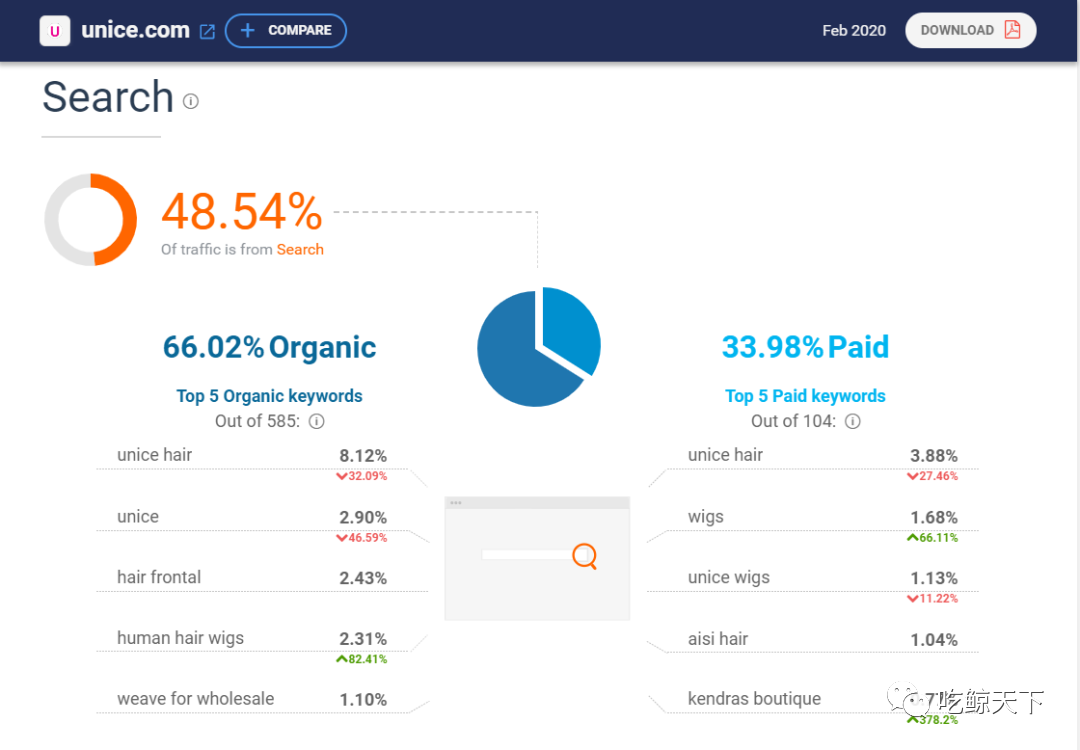Click paid keyword 'unice hair'
The image size is (1080, 750).
pyautogui.click(x=725, y=455)
